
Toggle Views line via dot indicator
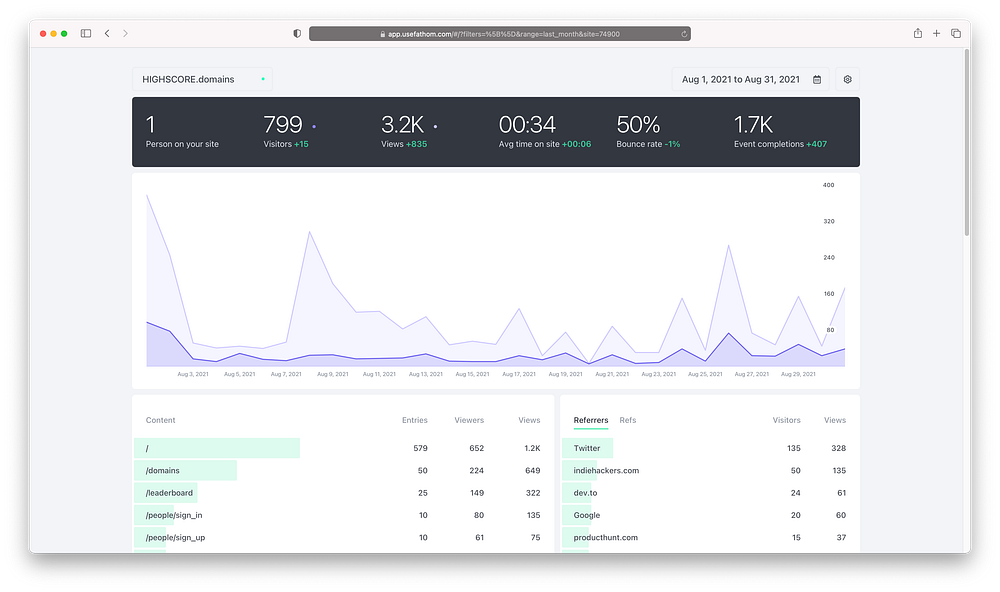pyautogui.click(x=436, y=127)
